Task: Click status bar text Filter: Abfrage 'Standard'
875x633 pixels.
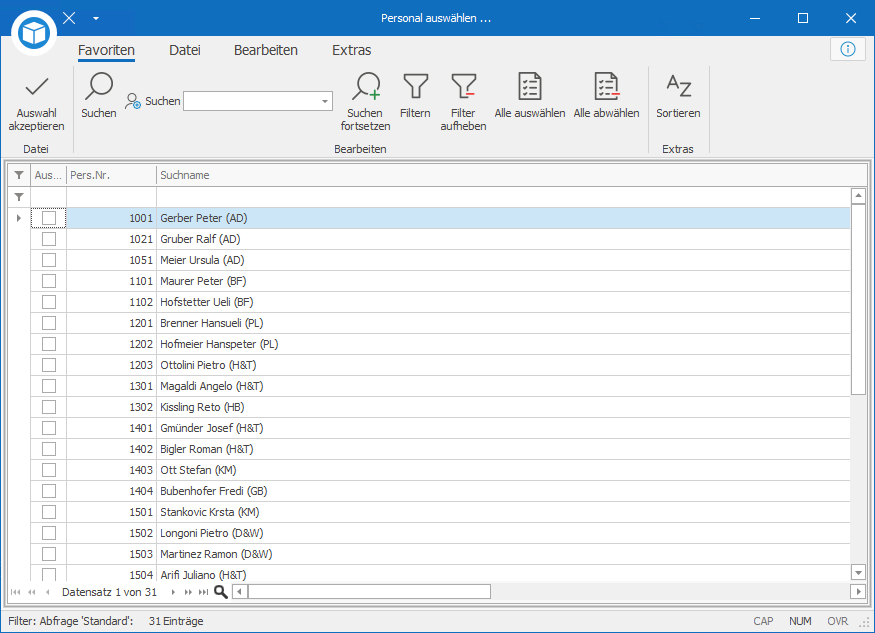Action: pos(70,621)
